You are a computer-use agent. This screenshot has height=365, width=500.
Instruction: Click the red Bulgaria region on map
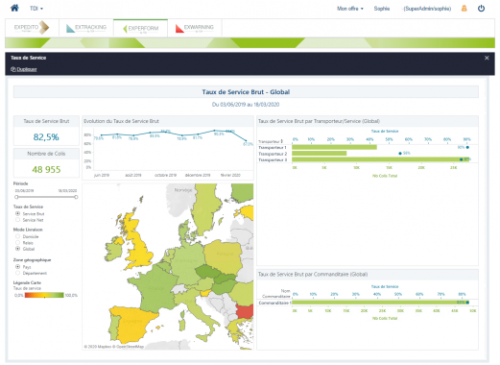tap(244, 311)
